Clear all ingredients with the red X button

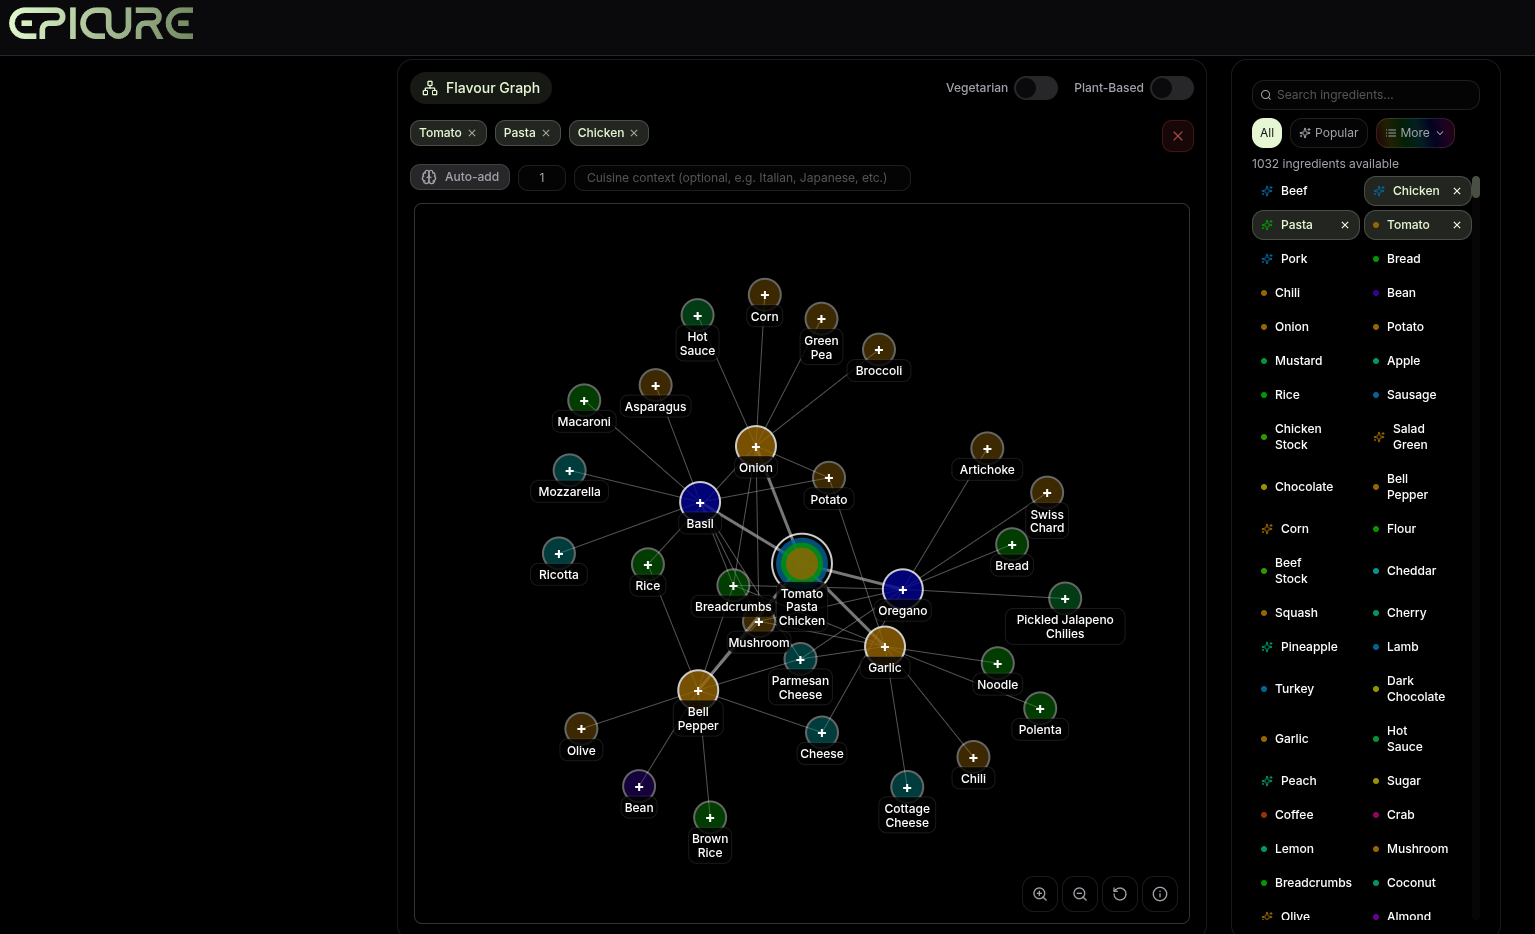[1177, 136]
